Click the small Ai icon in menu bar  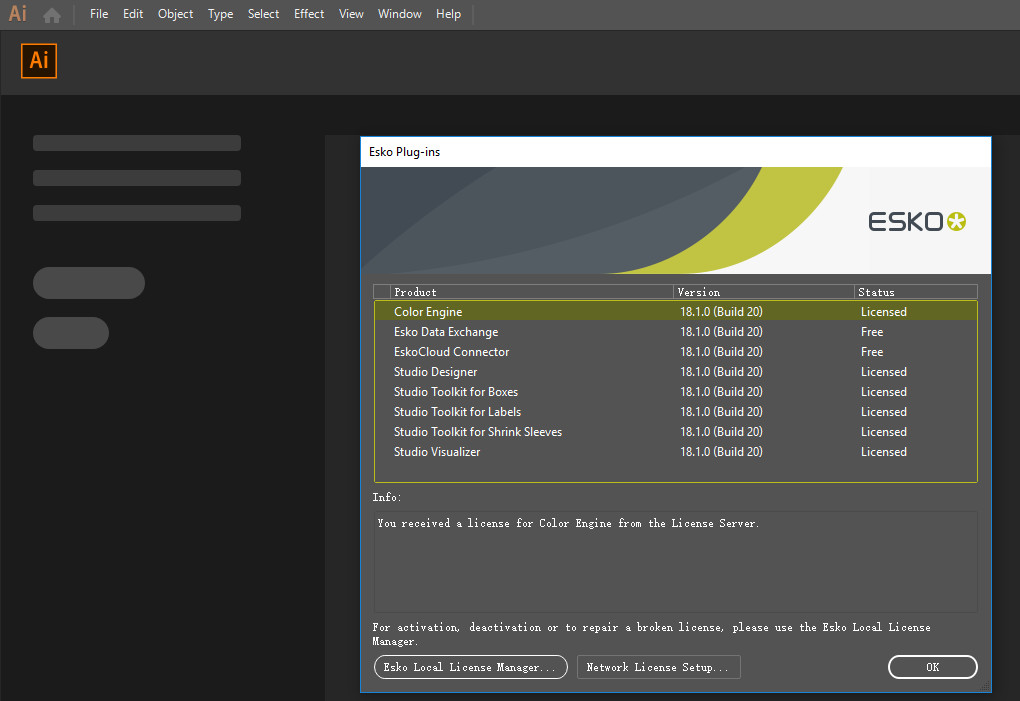pyautogui.click(x=18, y=14)
